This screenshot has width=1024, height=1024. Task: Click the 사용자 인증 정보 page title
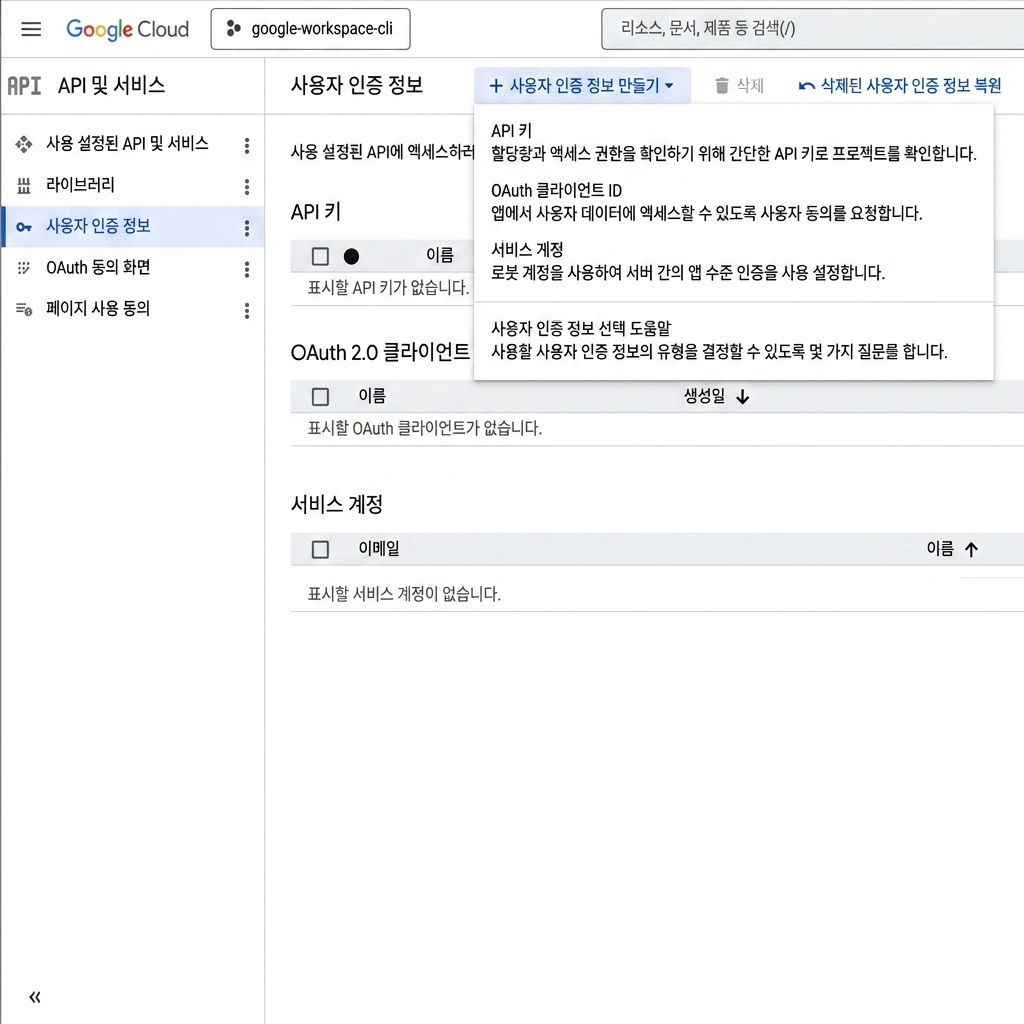357,85
